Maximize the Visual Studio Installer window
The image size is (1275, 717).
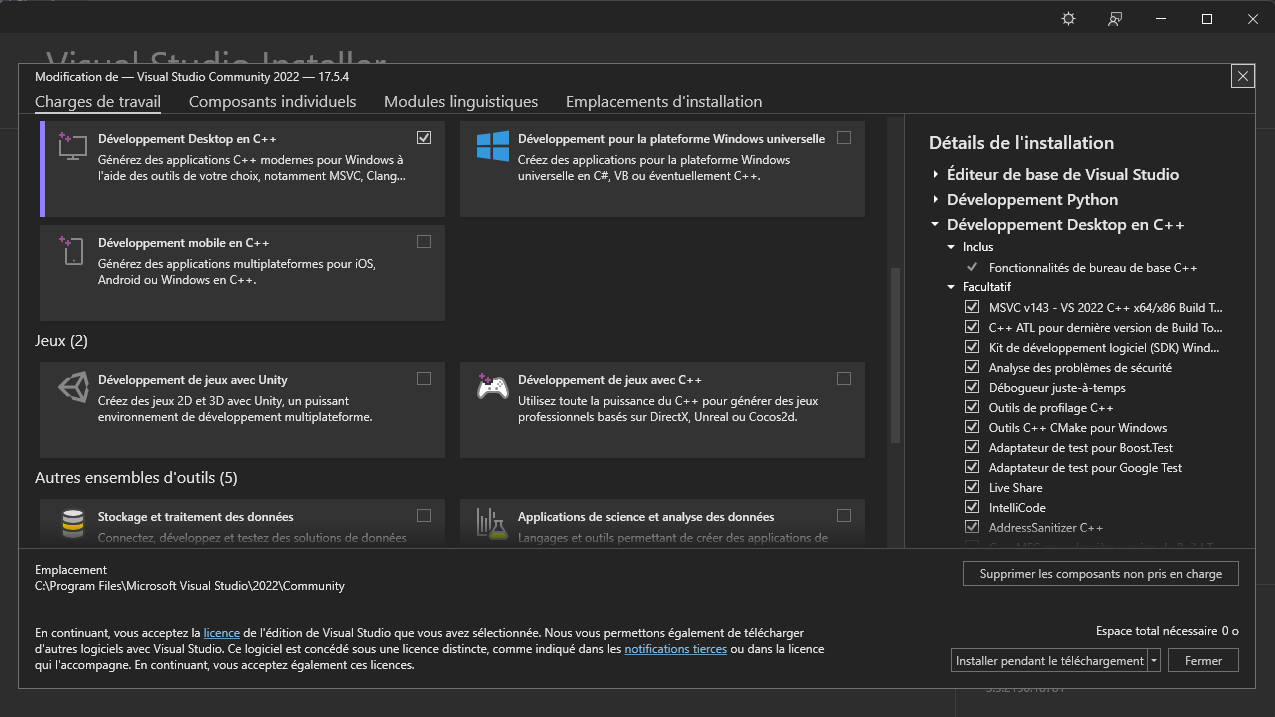[1207, 19]
